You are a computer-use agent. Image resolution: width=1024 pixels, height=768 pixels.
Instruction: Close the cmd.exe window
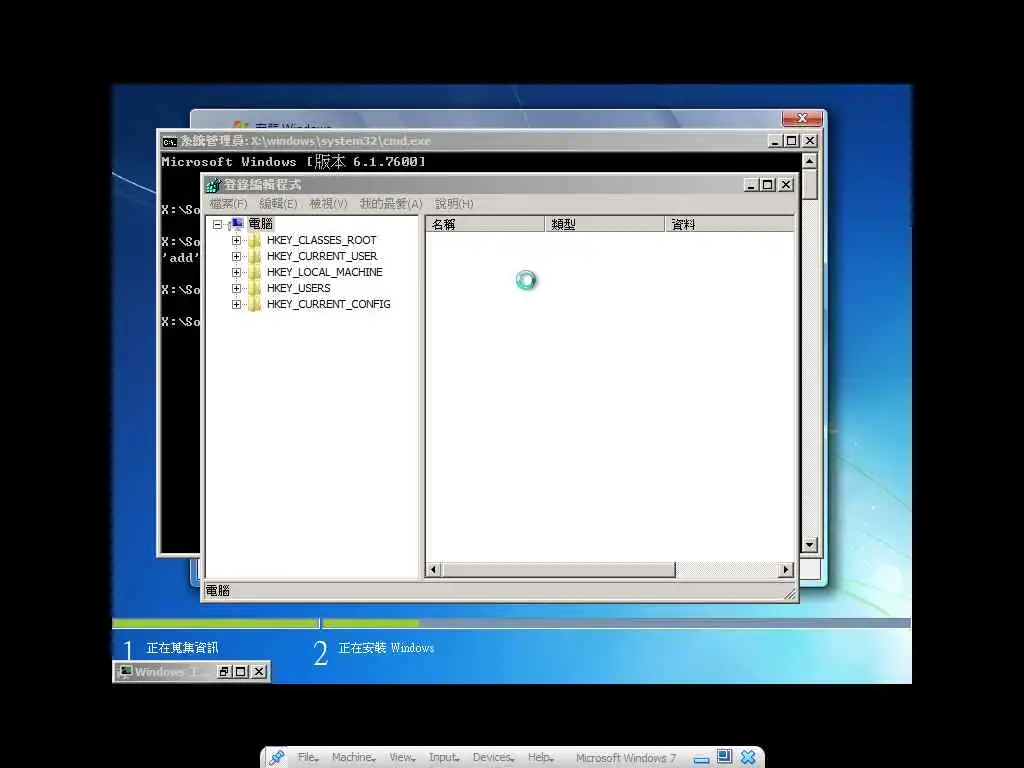point(810,141)
